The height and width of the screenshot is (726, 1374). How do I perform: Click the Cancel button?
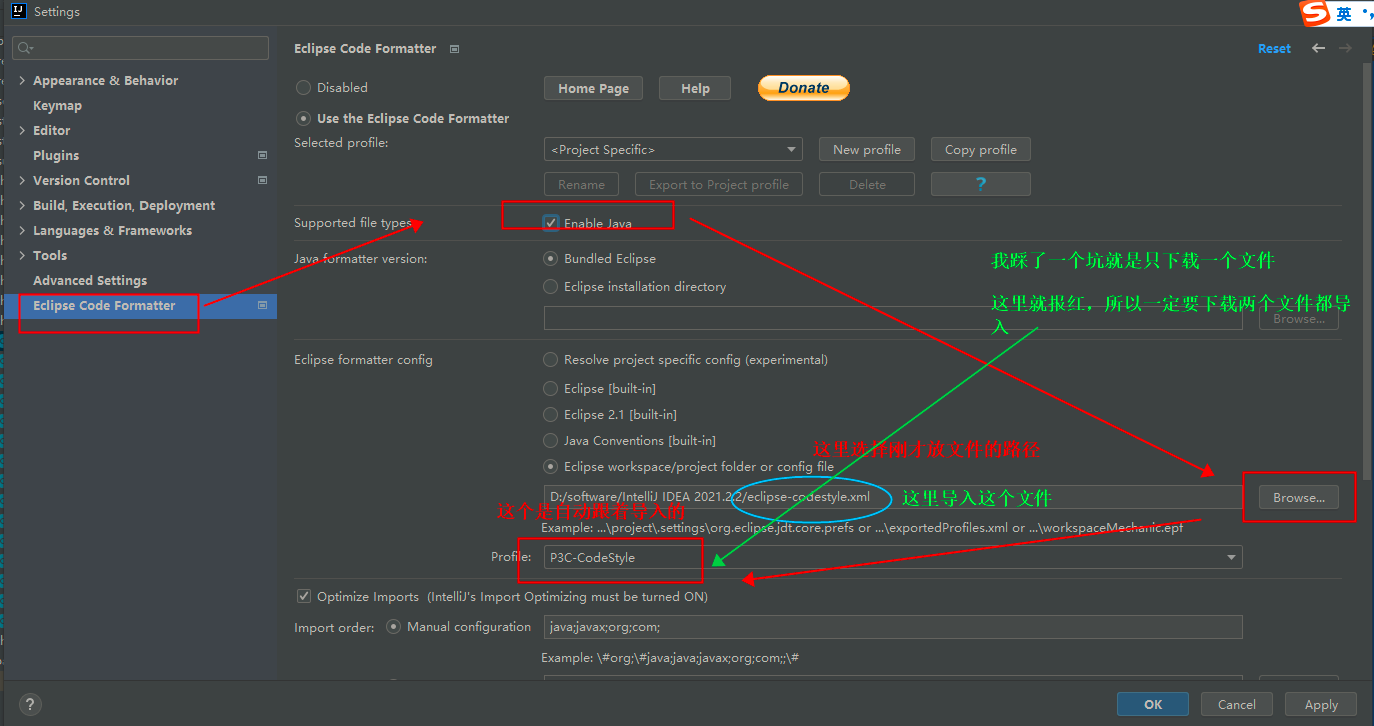point(1237,704)
